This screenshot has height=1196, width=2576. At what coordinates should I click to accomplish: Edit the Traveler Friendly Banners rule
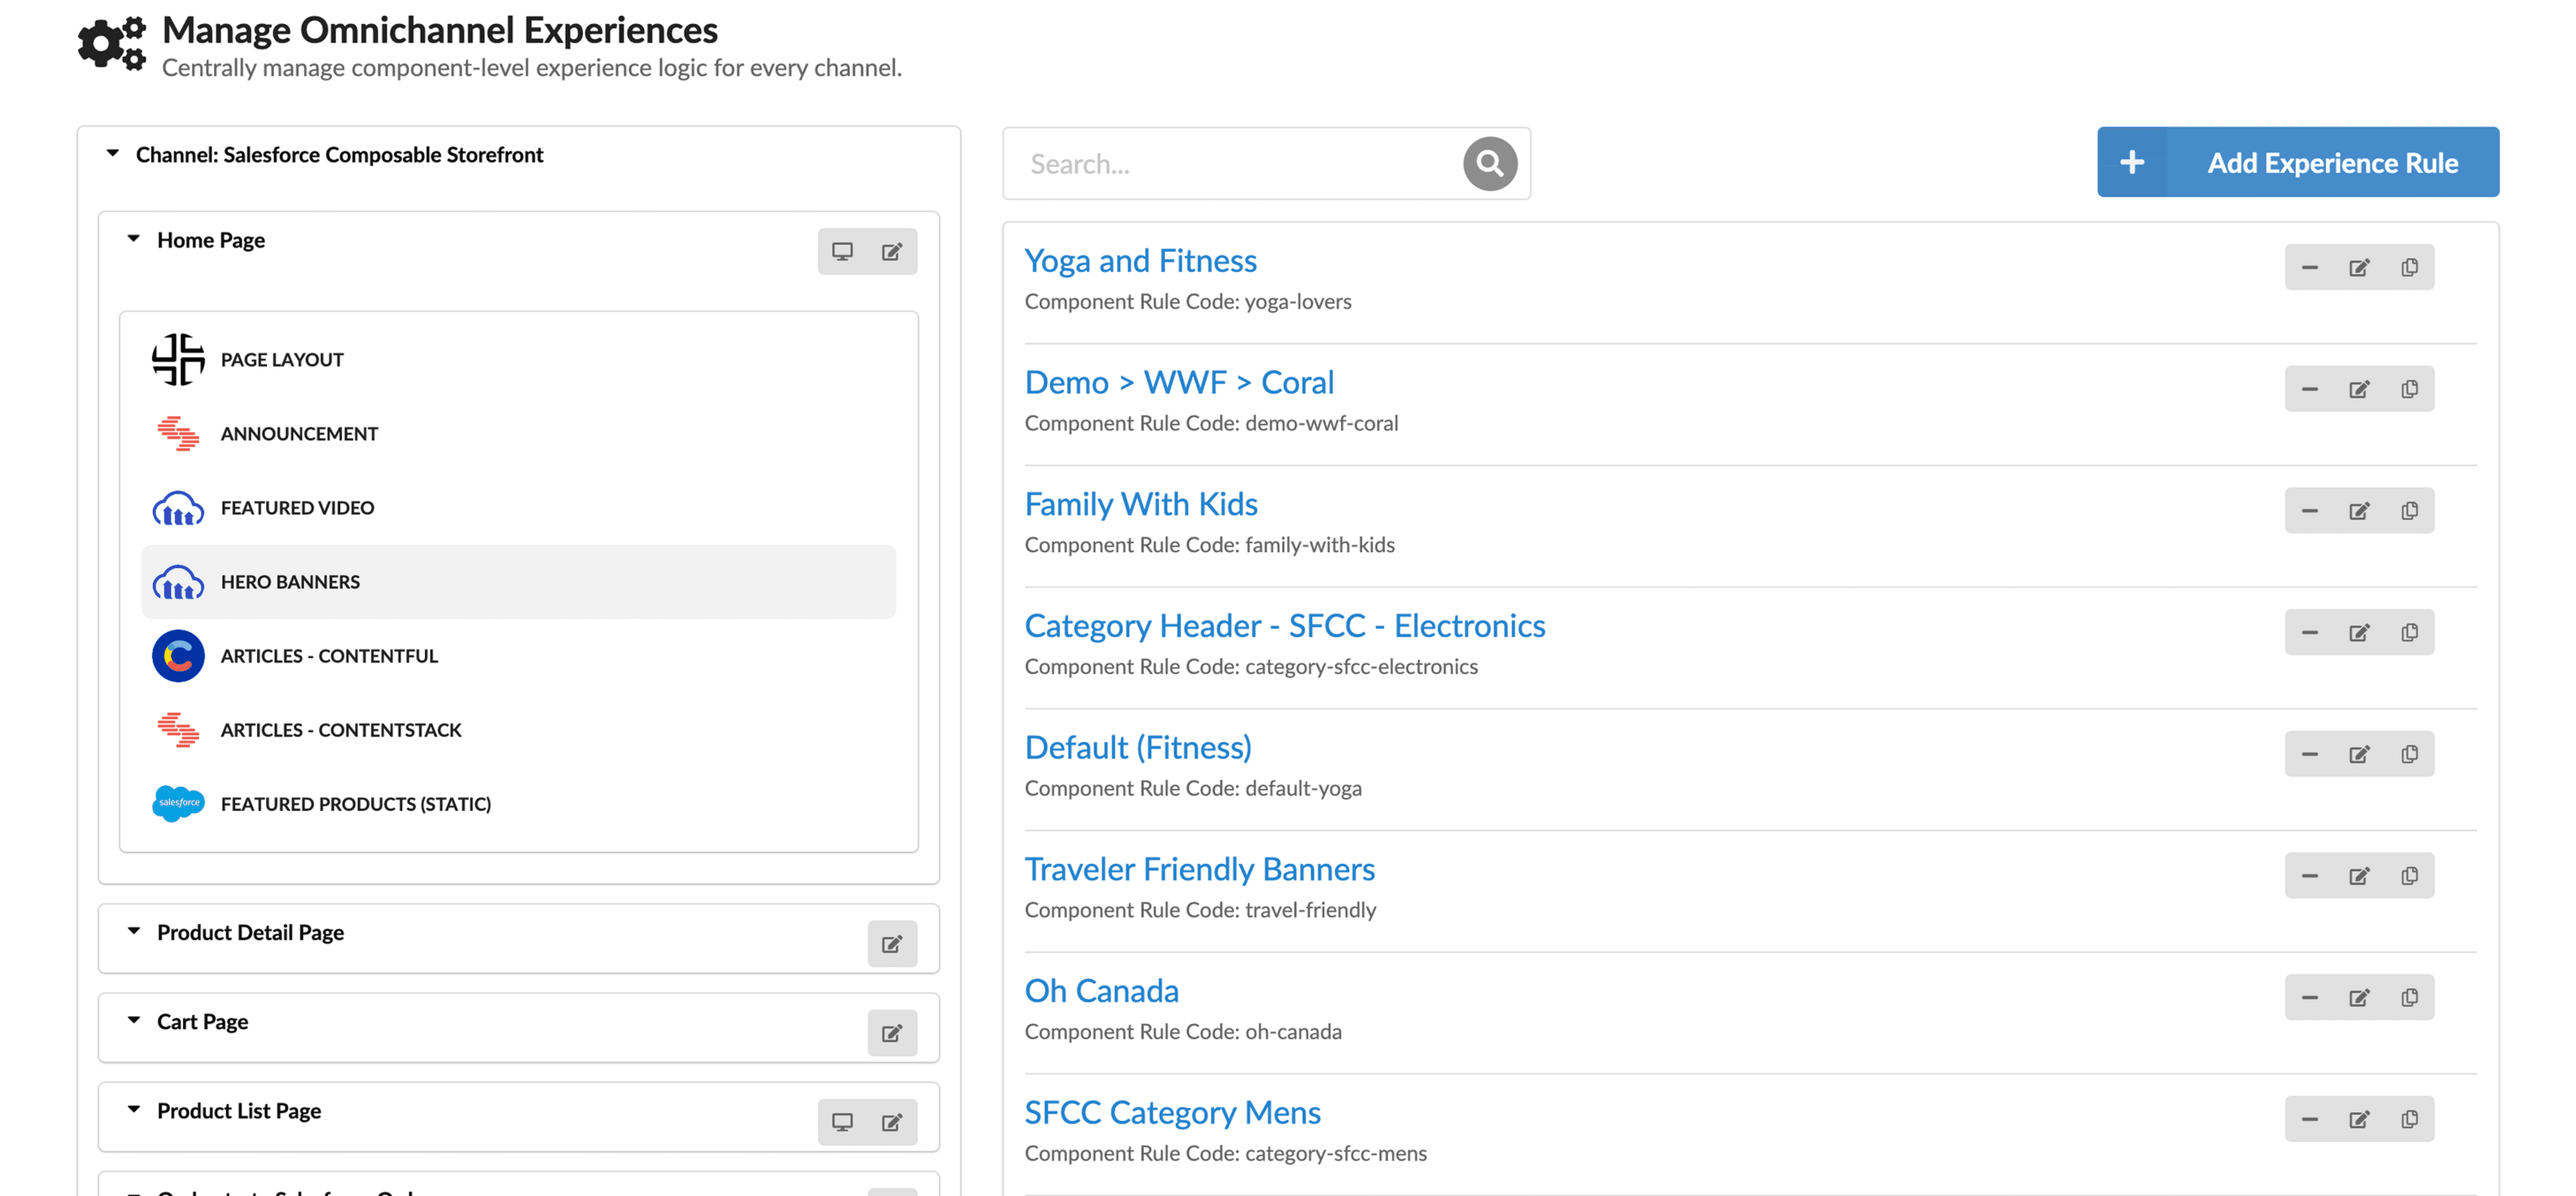pos(2359,876)
